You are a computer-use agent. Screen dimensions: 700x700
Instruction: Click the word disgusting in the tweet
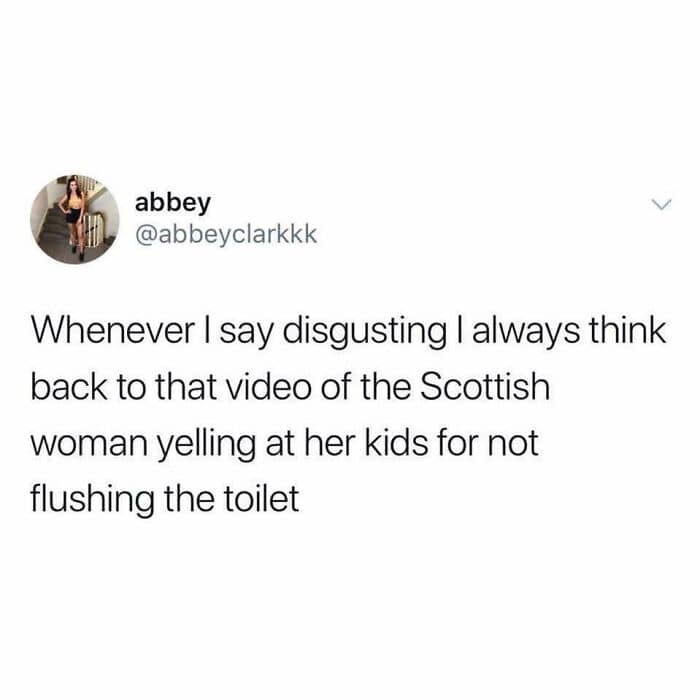(x=365, y=333)
